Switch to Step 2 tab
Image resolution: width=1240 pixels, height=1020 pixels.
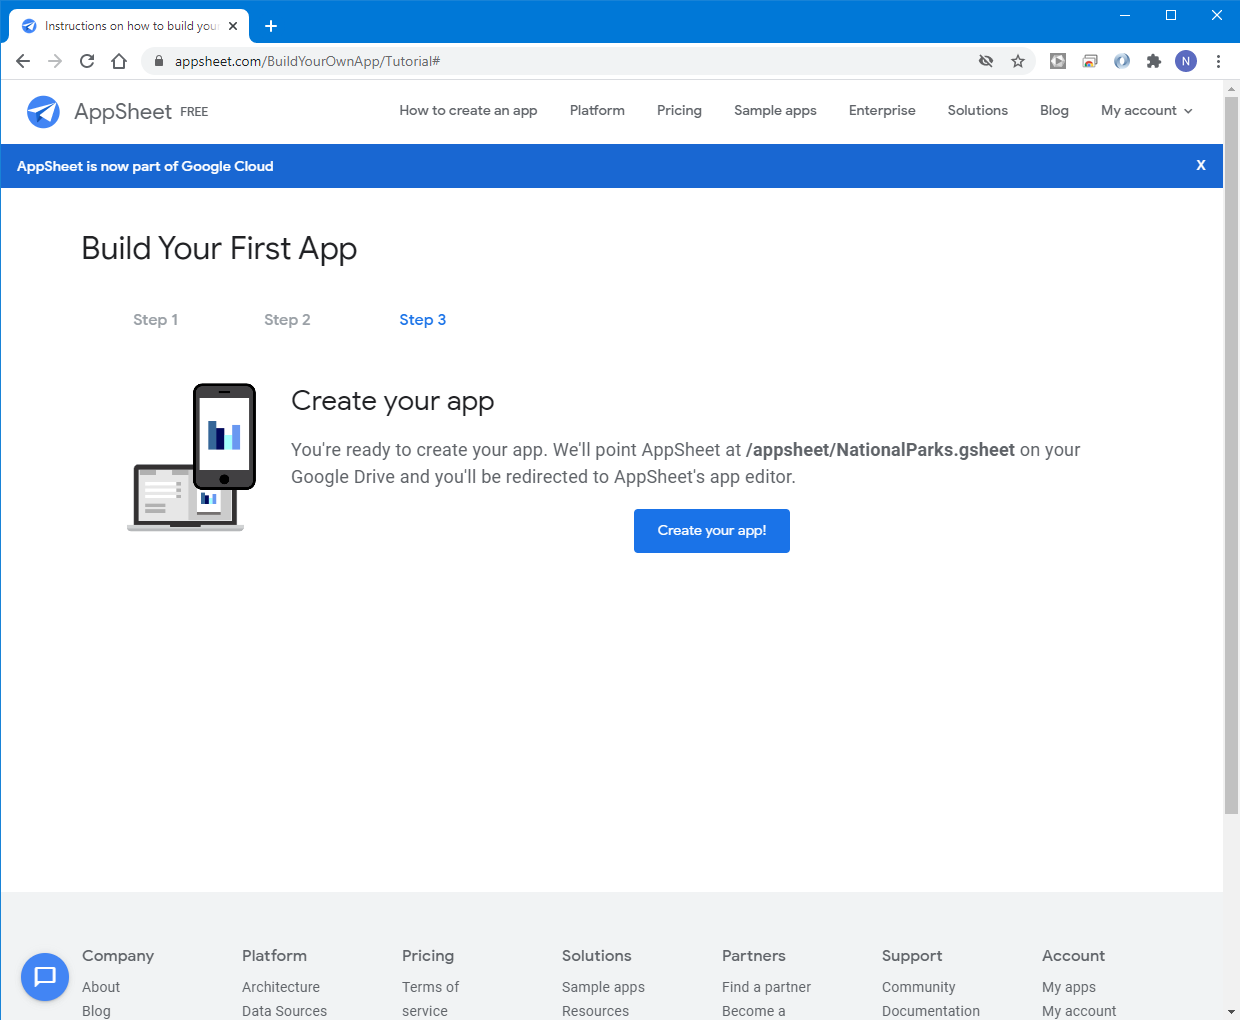coord(287,320)
